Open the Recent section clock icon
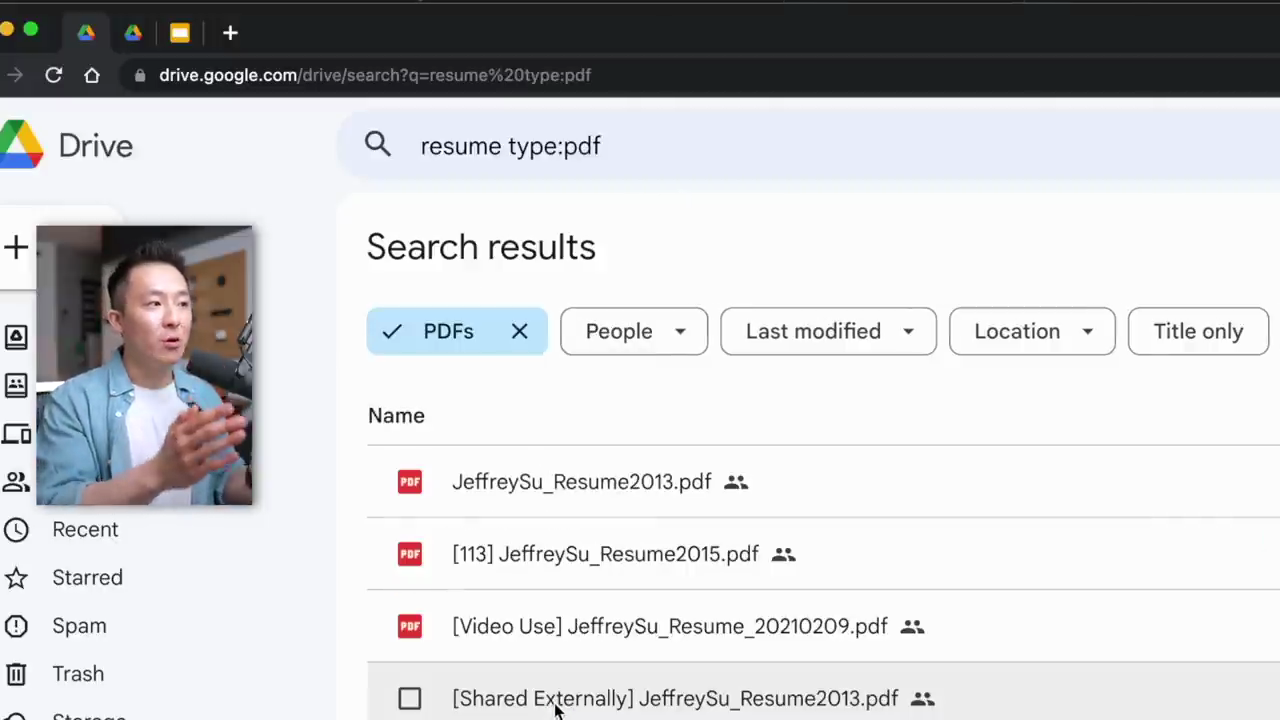This screenshot has height=720, width=1280. coord(16,529)
